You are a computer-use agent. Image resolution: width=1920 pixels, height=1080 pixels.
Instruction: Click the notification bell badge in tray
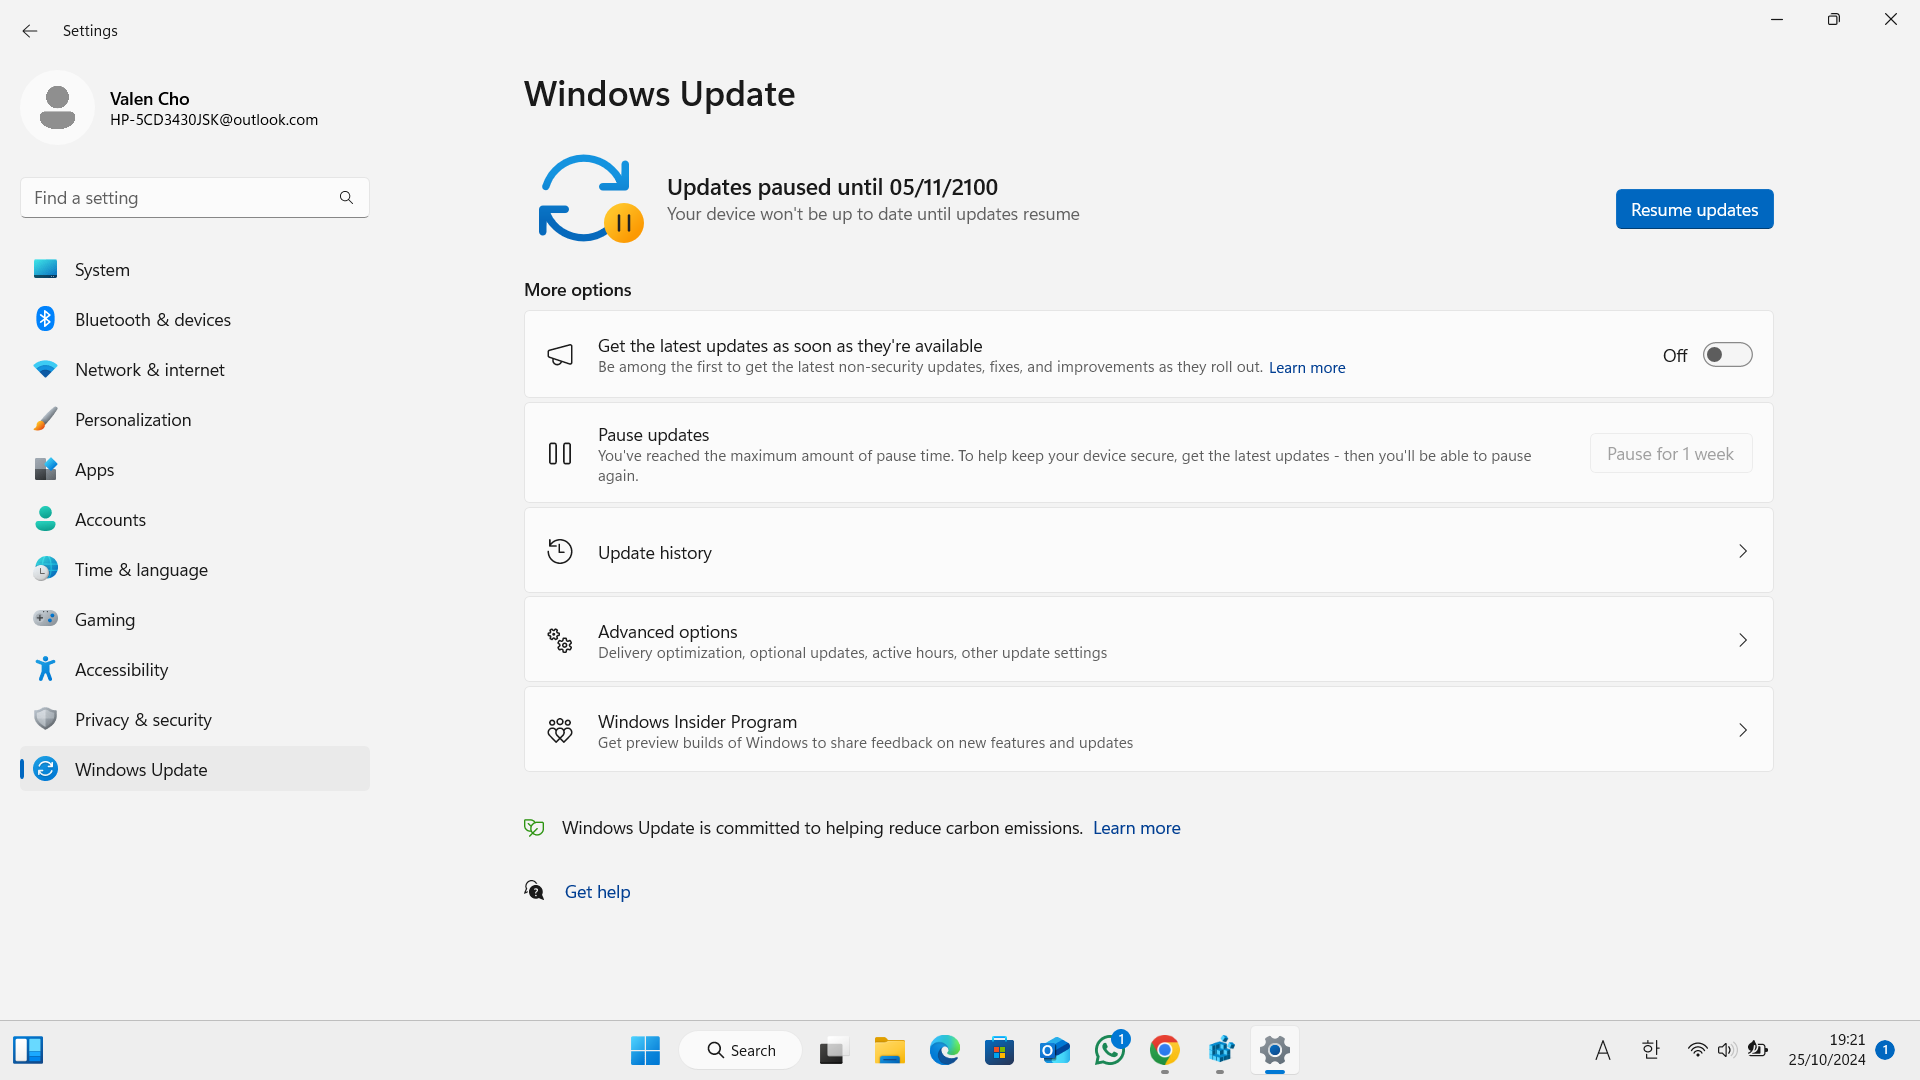click(x=1885, y=1050)
